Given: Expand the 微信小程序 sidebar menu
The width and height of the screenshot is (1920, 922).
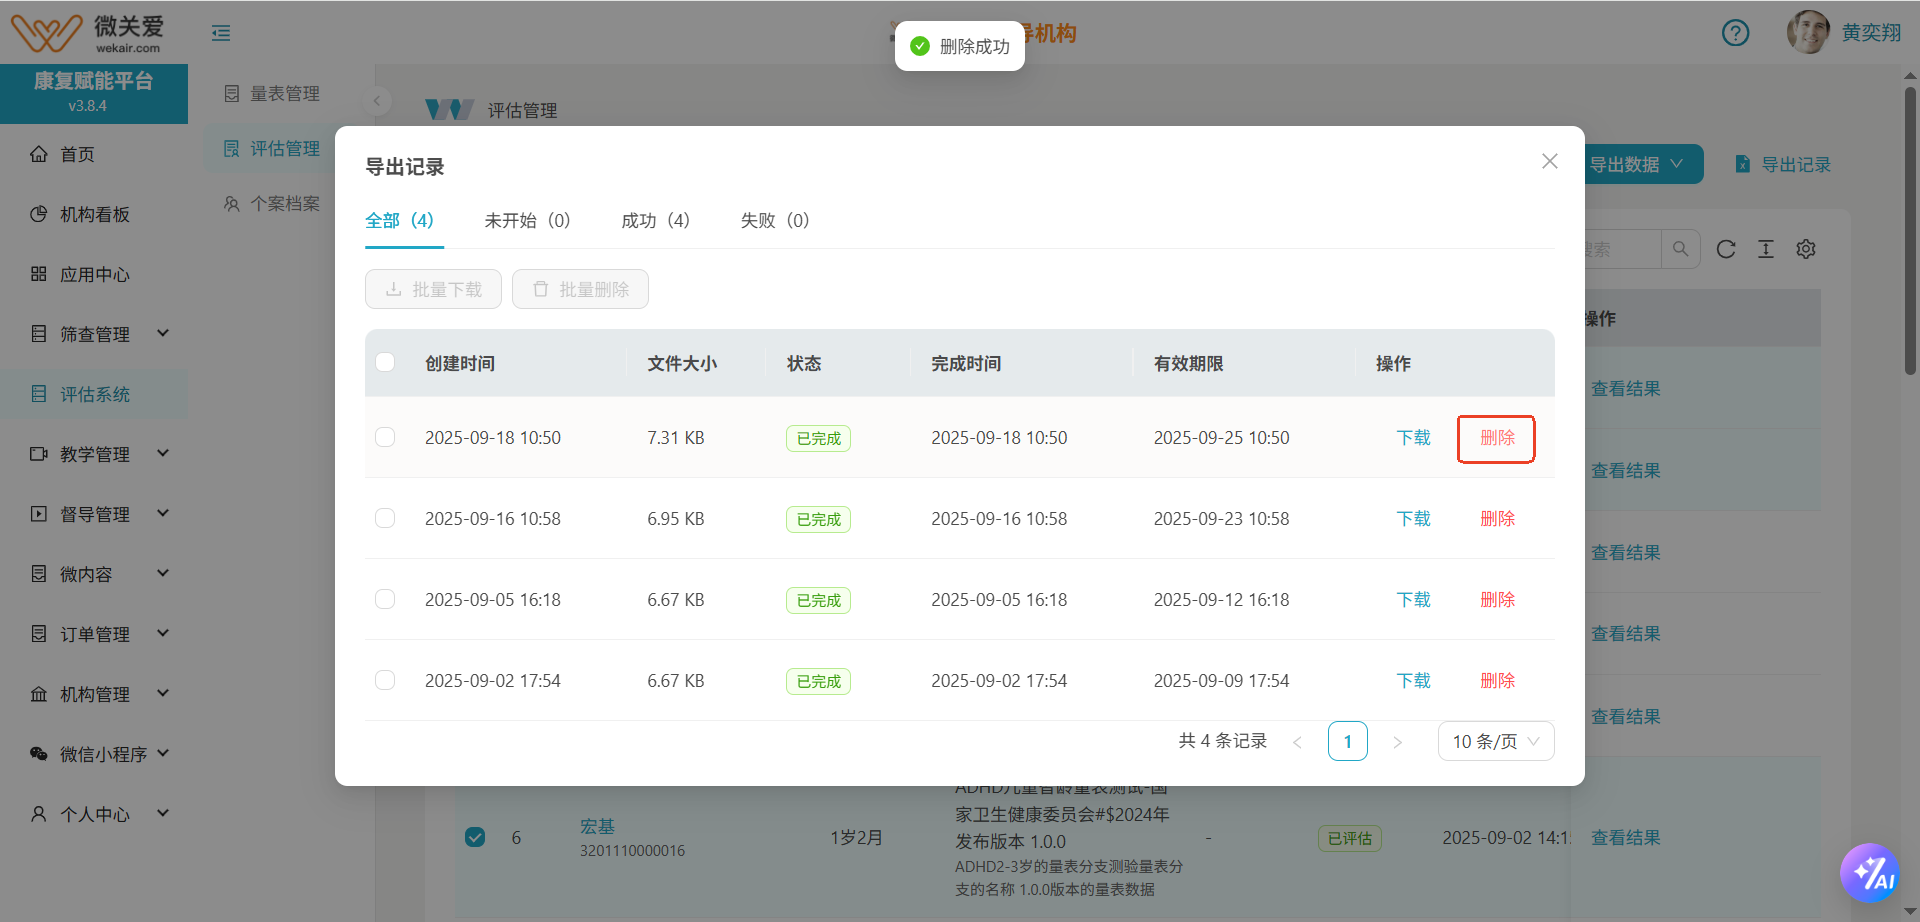Looking at the screenshot, I should click(x=99, y=754).
